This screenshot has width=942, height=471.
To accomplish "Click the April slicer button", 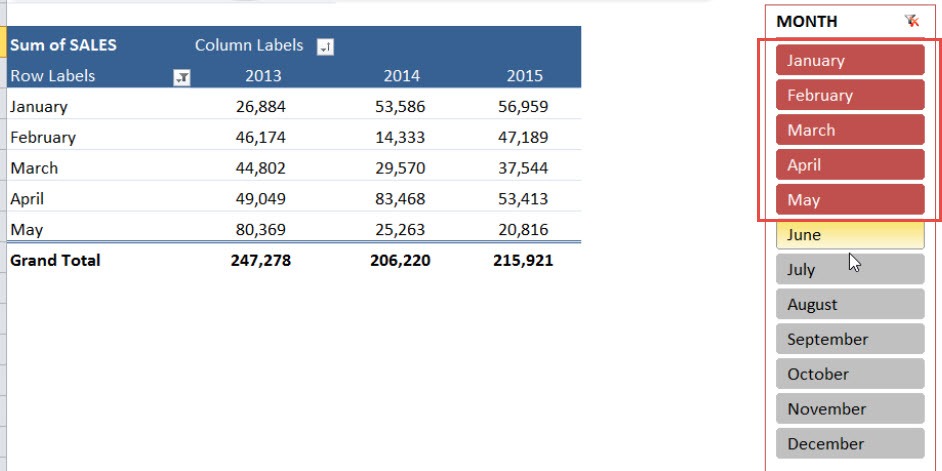I will (x=849, y=165).
